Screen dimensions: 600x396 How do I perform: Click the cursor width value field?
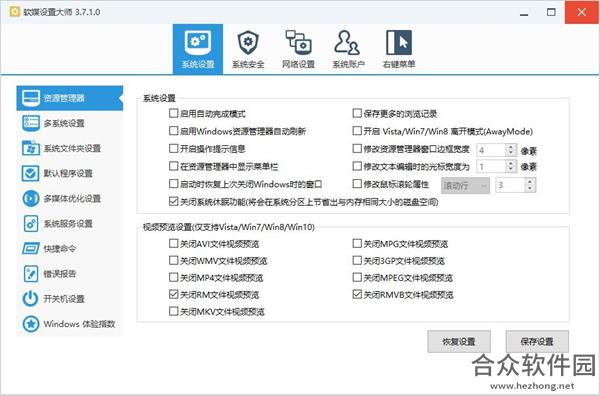click(491, 166)
